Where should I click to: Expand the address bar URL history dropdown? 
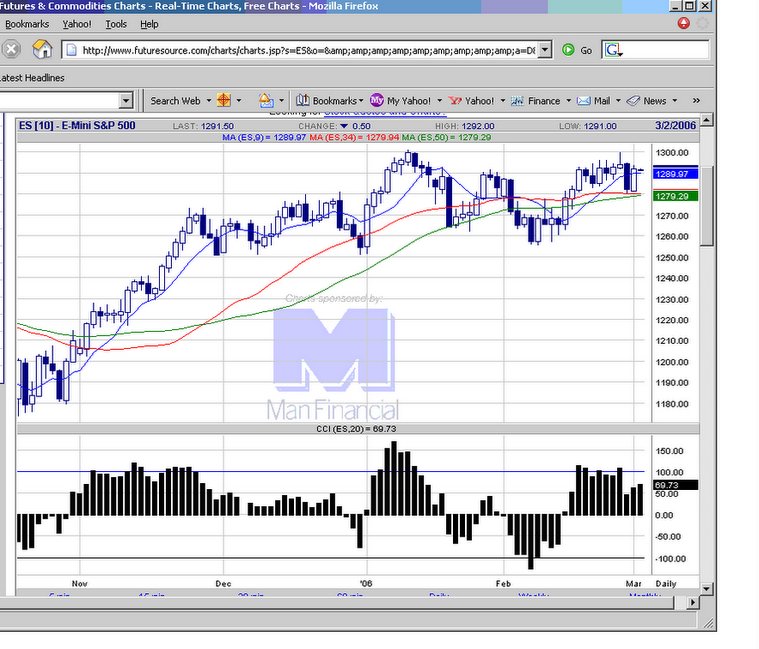pos(545,50)
